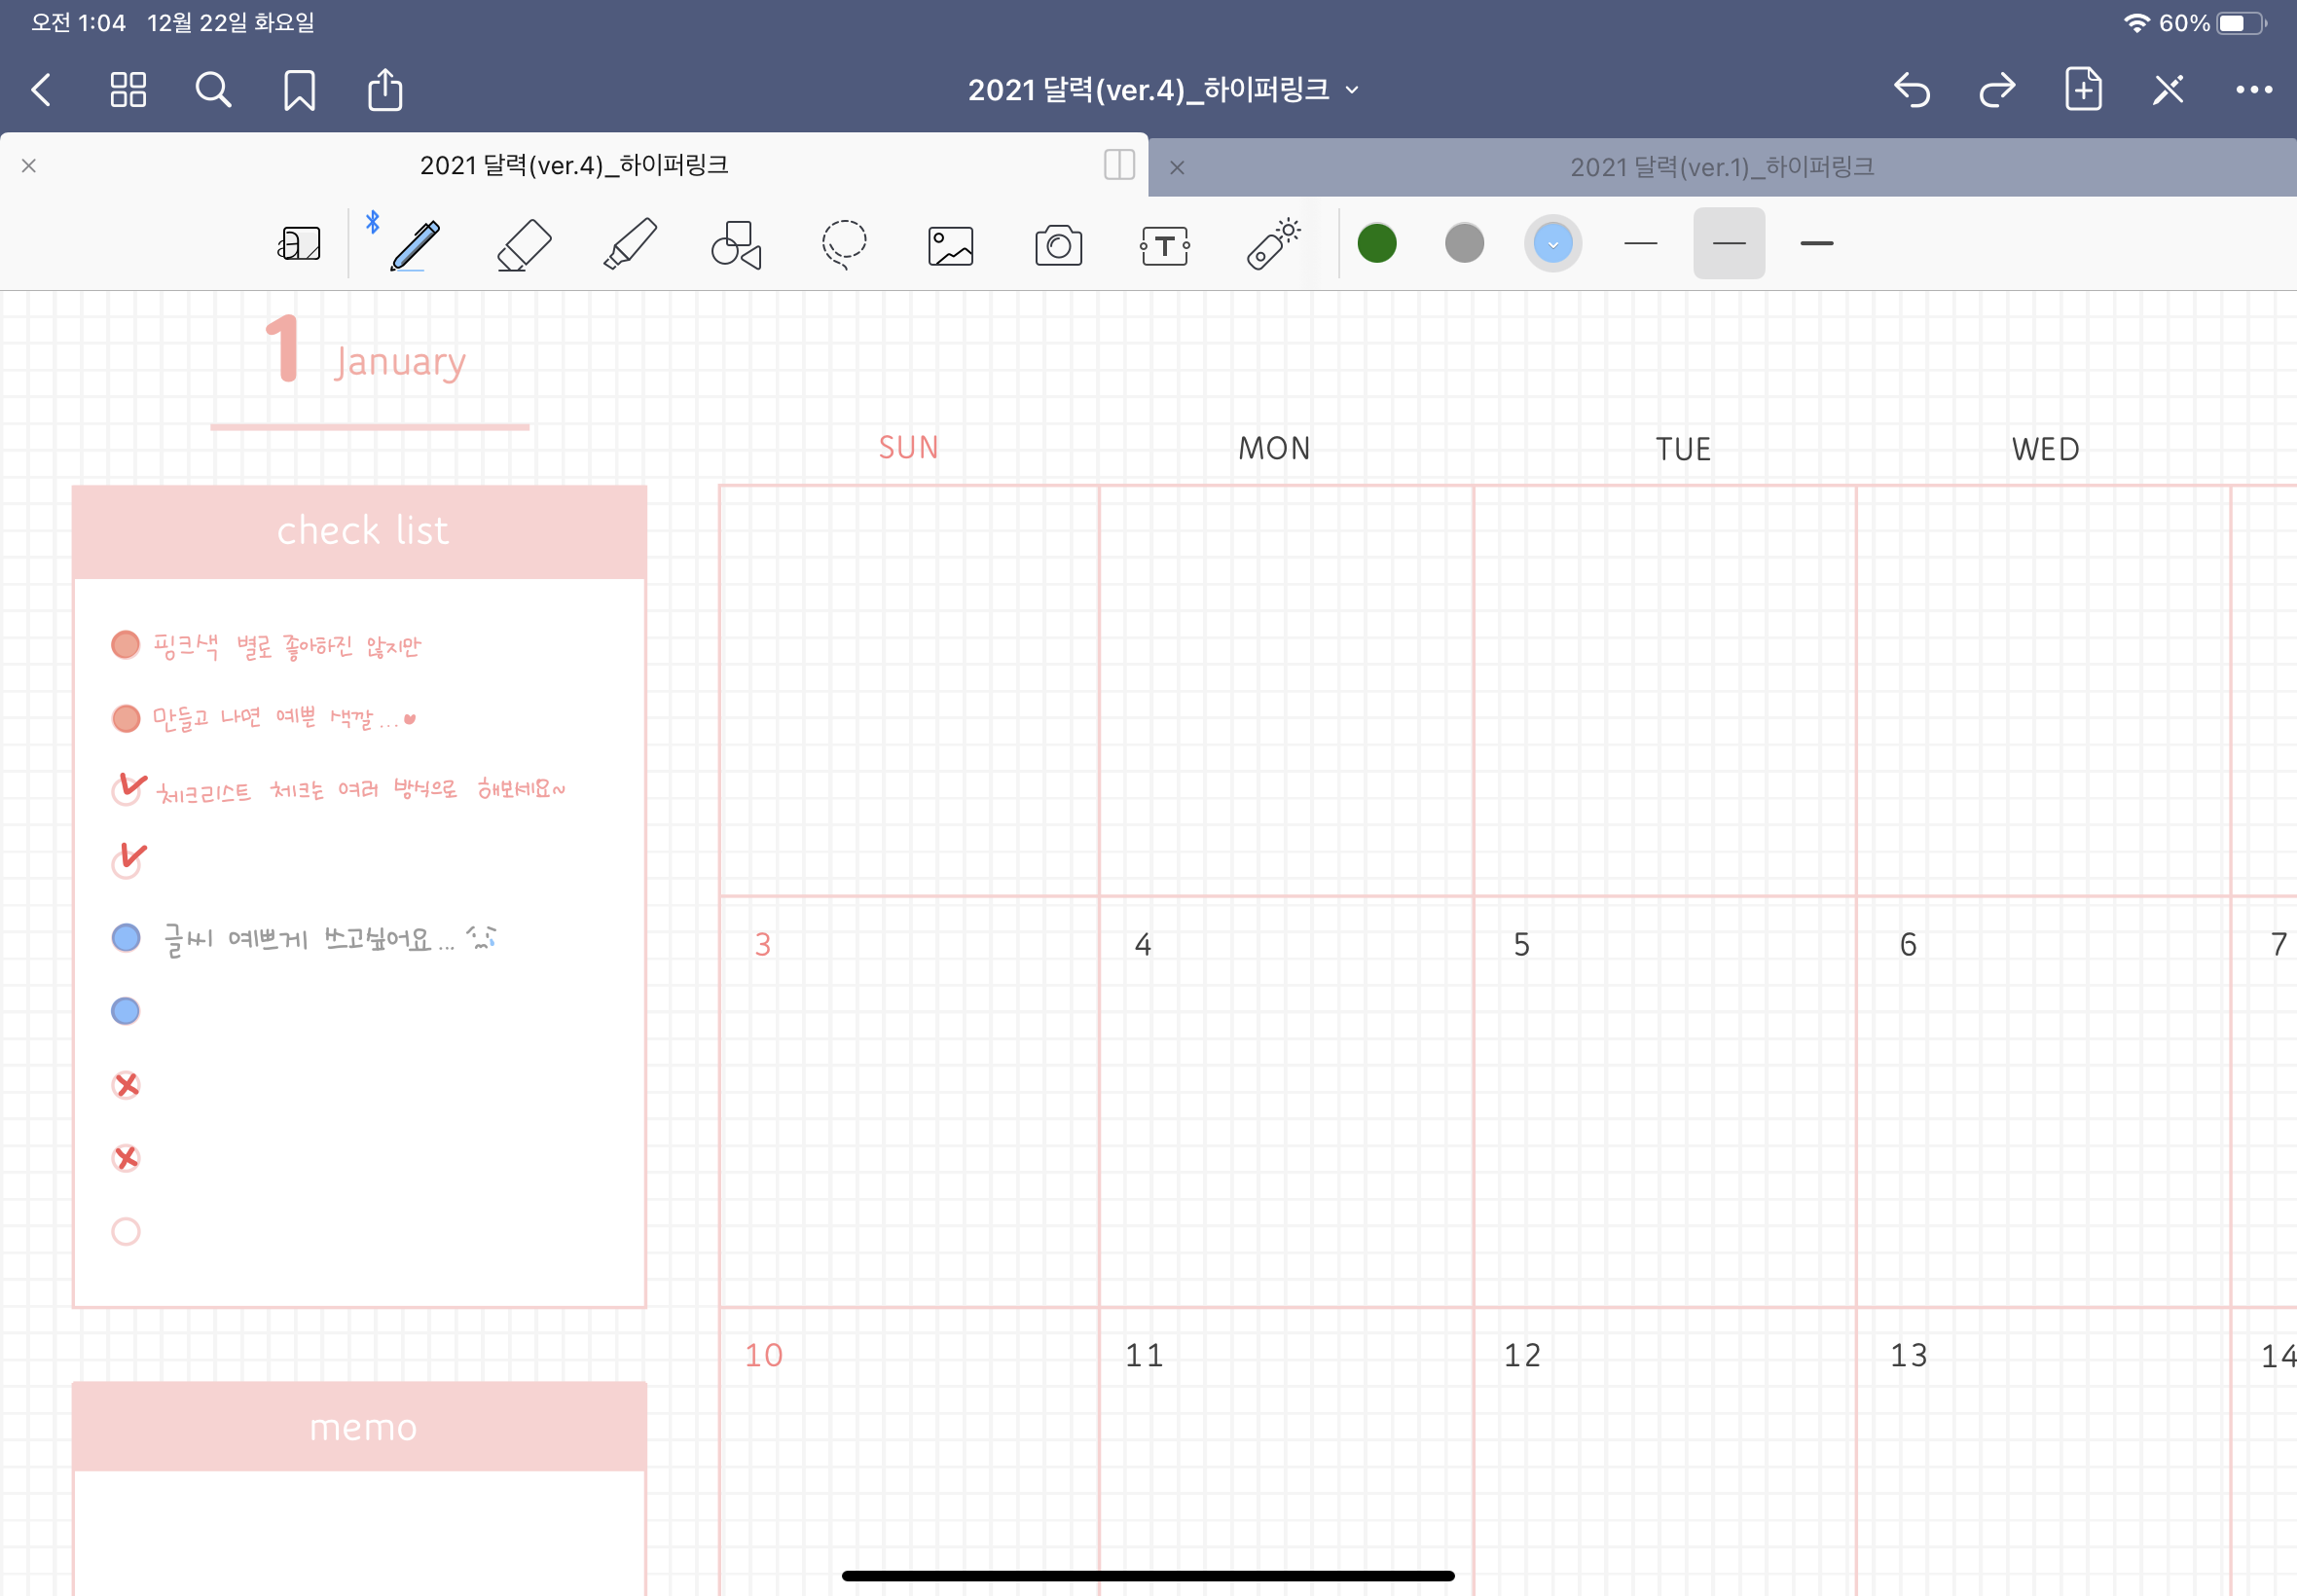Undo the last stroke
The width and height of the screenshot is (2297, 1596).
1911,90
